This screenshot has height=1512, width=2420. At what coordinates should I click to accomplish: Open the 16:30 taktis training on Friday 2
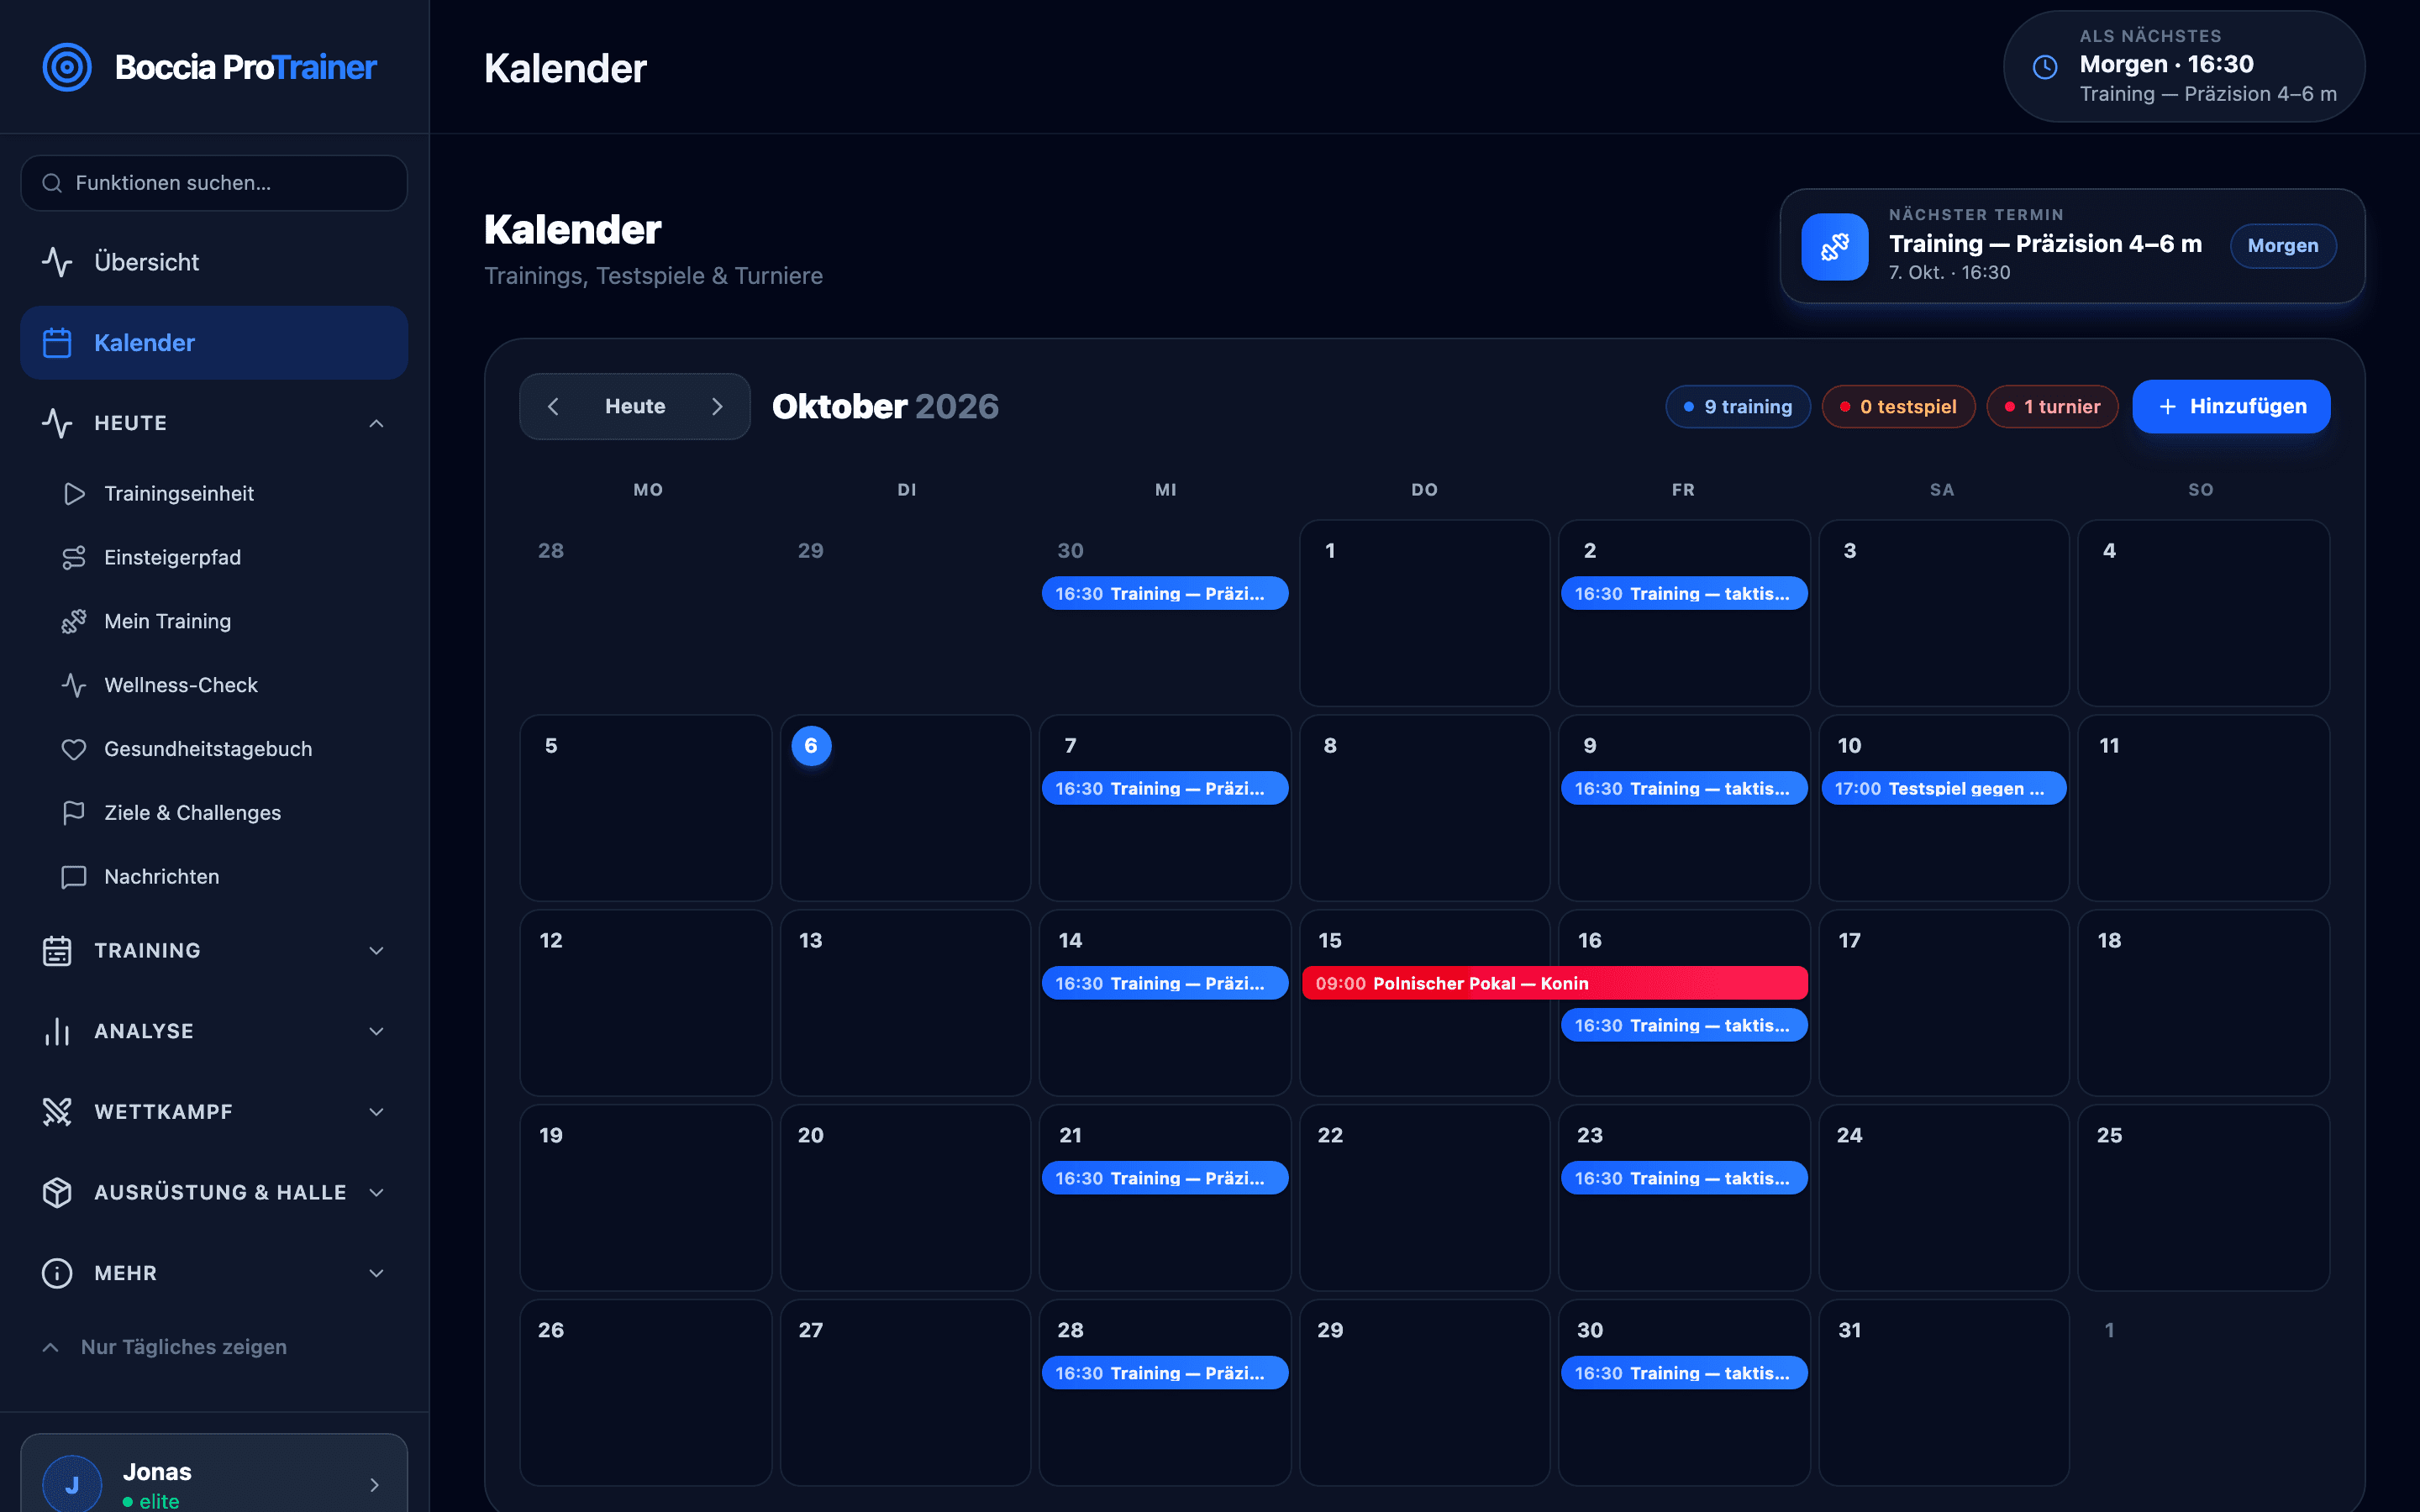1684,593
